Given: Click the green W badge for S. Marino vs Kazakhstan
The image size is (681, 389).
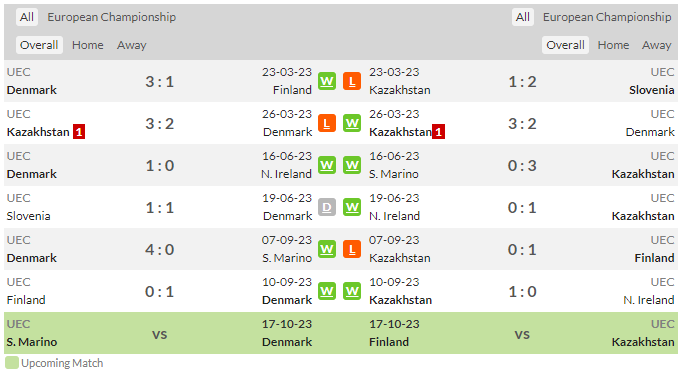Looking at the screenshot, I should click(352, 165).
